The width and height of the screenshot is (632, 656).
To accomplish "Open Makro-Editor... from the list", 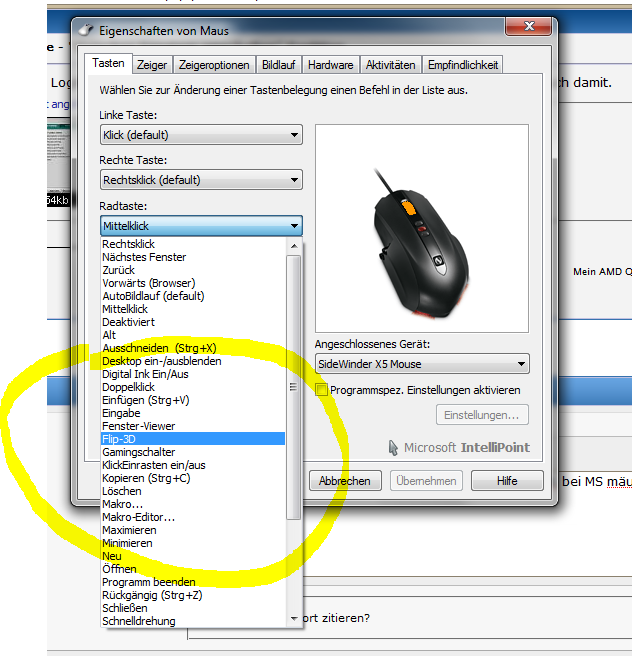I will pyautogui.click(x=193, y=517).
